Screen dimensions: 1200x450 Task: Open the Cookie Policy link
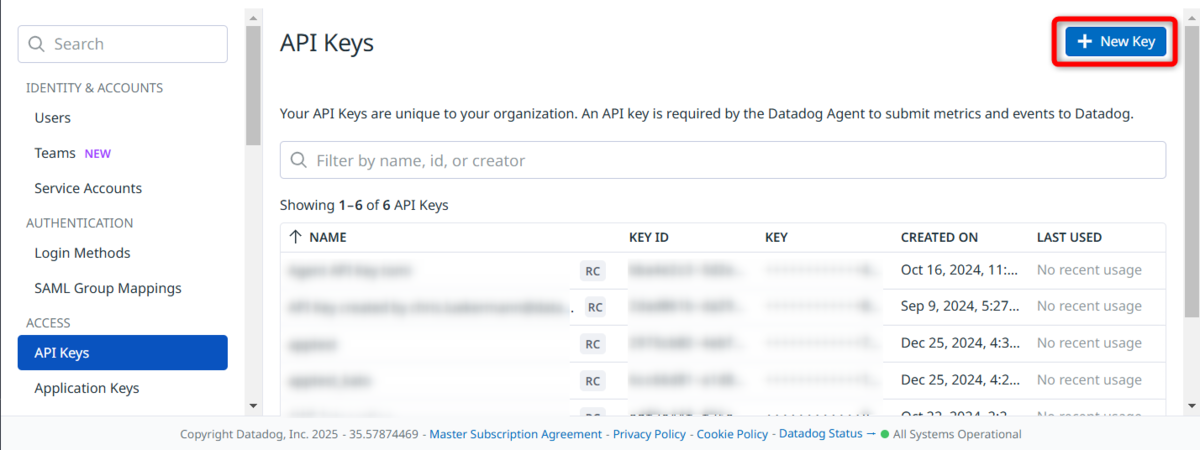click(x=732, y=434)
